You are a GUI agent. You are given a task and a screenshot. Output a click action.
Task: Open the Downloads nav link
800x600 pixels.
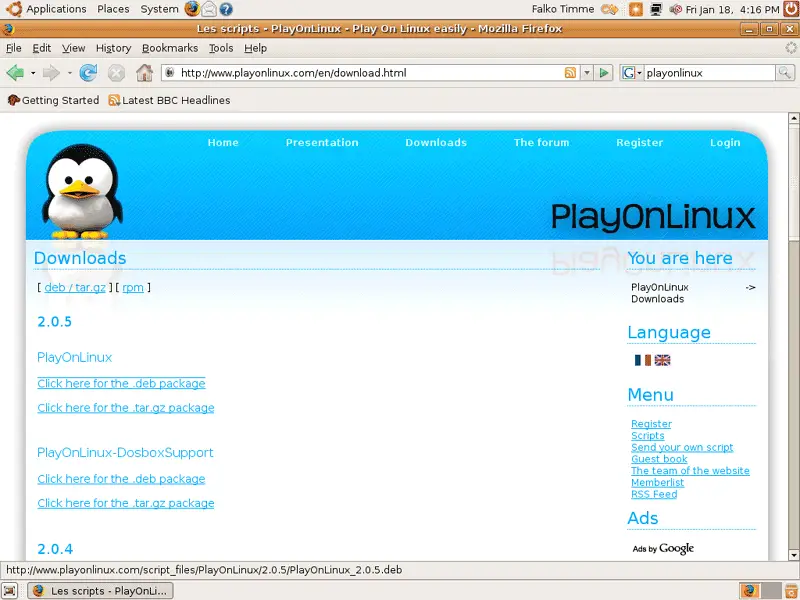pyautogui.click(x=436, y=142)
